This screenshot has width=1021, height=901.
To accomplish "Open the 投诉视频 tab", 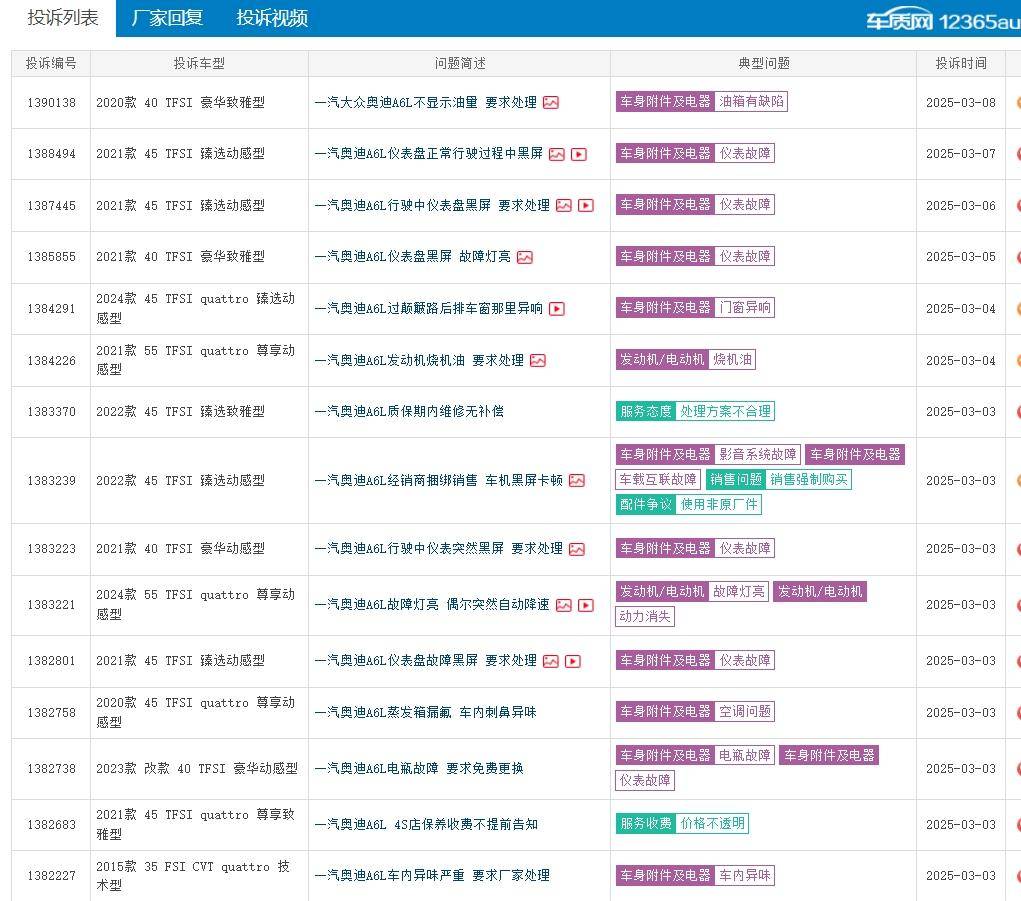I will click(x=272, y=18).
